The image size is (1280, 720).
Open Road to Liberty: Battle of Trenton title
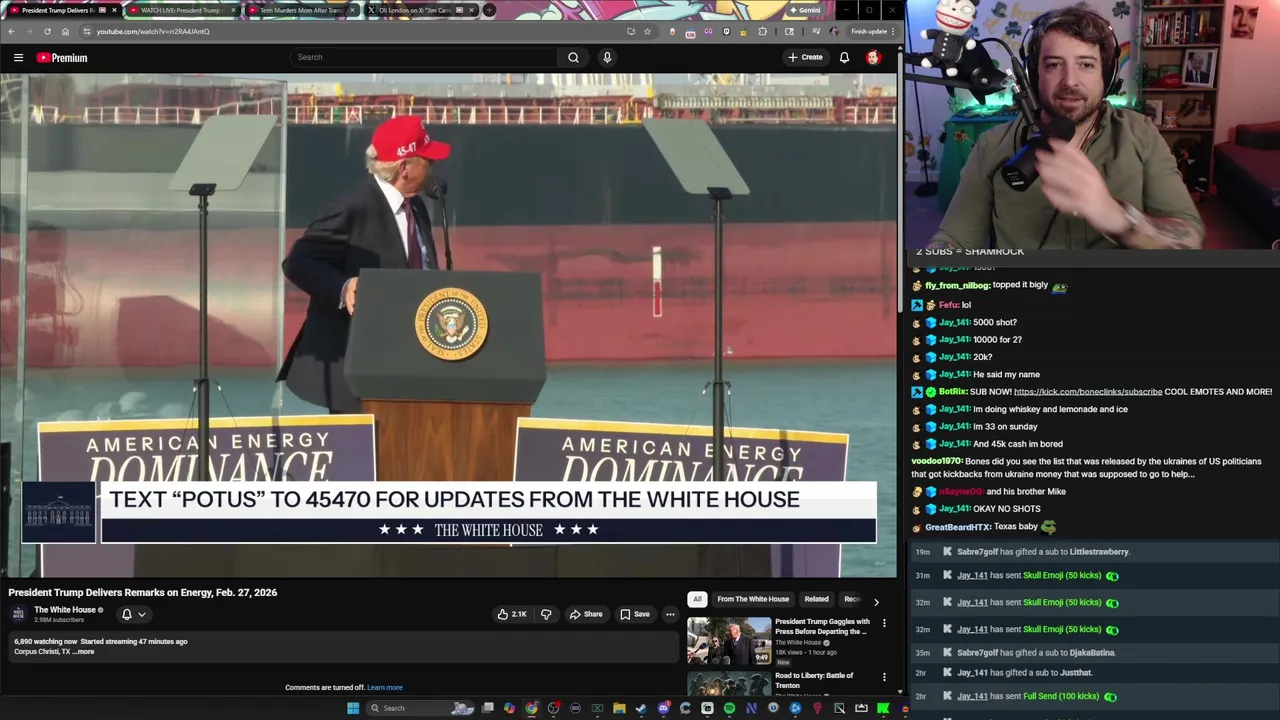814,680
